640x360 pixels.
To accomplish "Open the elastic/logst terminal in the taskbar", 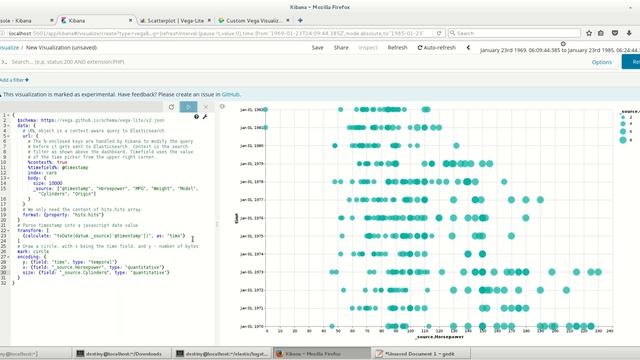I will tap(222, 353).
